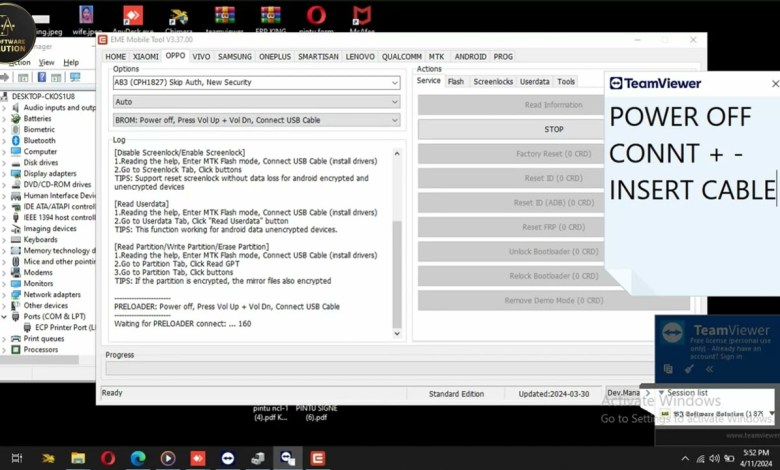Collapse the TeamViewer Session list
This screenshot has height=470, width=780.
[x=661, y=392]
